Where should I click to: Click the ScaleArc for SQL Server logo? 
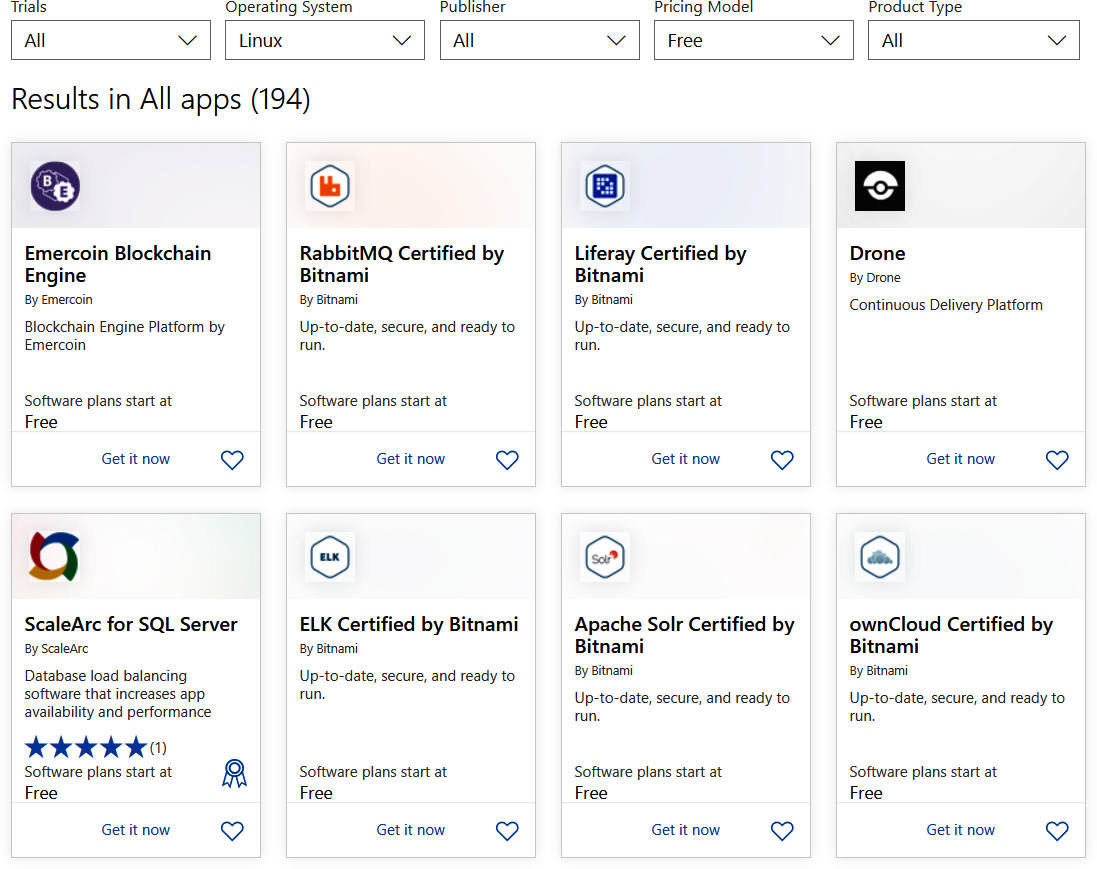click(x=55, y=557)
